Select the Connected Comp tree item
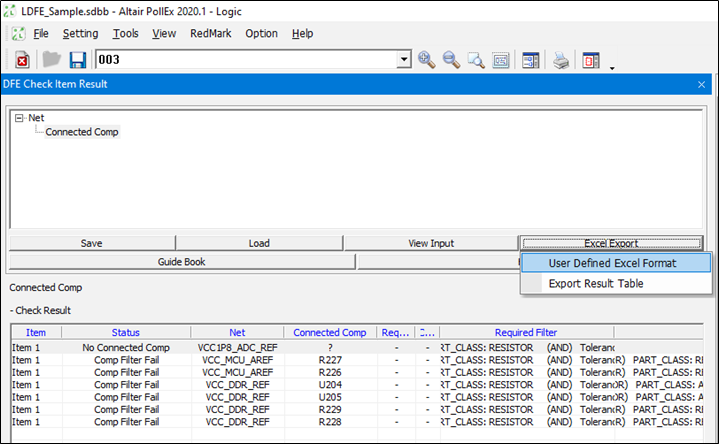719x444 pixels. [82, 132]
